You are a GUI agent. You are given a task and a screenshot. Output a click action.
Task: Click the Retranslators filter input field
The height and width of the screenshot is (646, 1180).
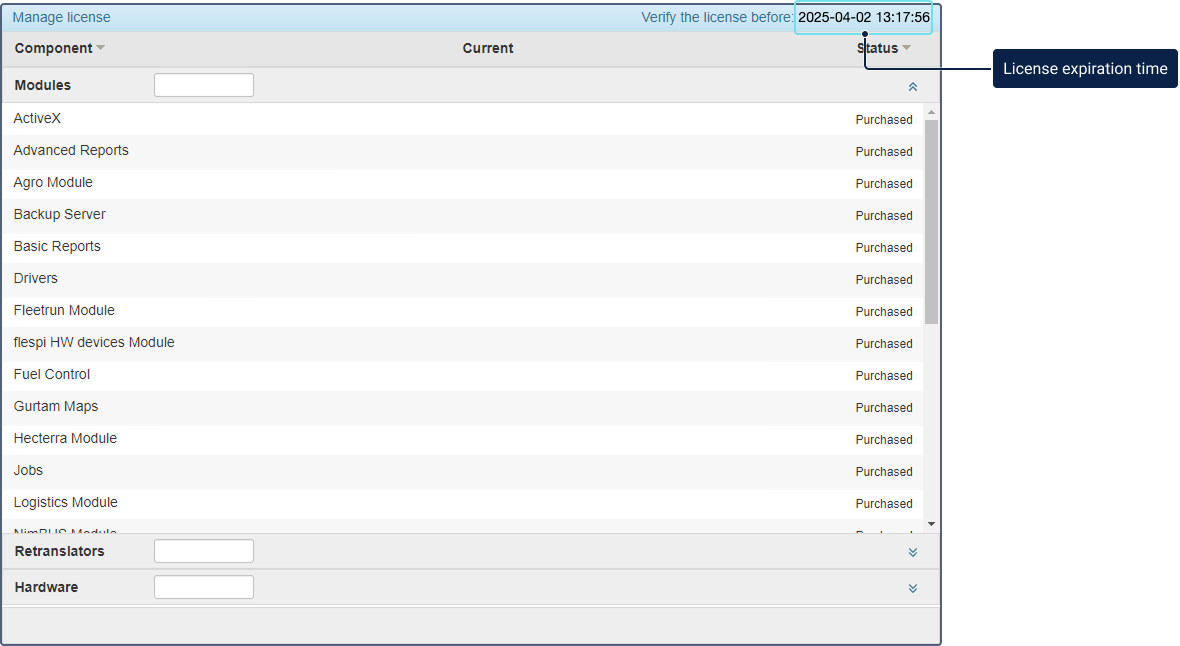click(204, 551)
